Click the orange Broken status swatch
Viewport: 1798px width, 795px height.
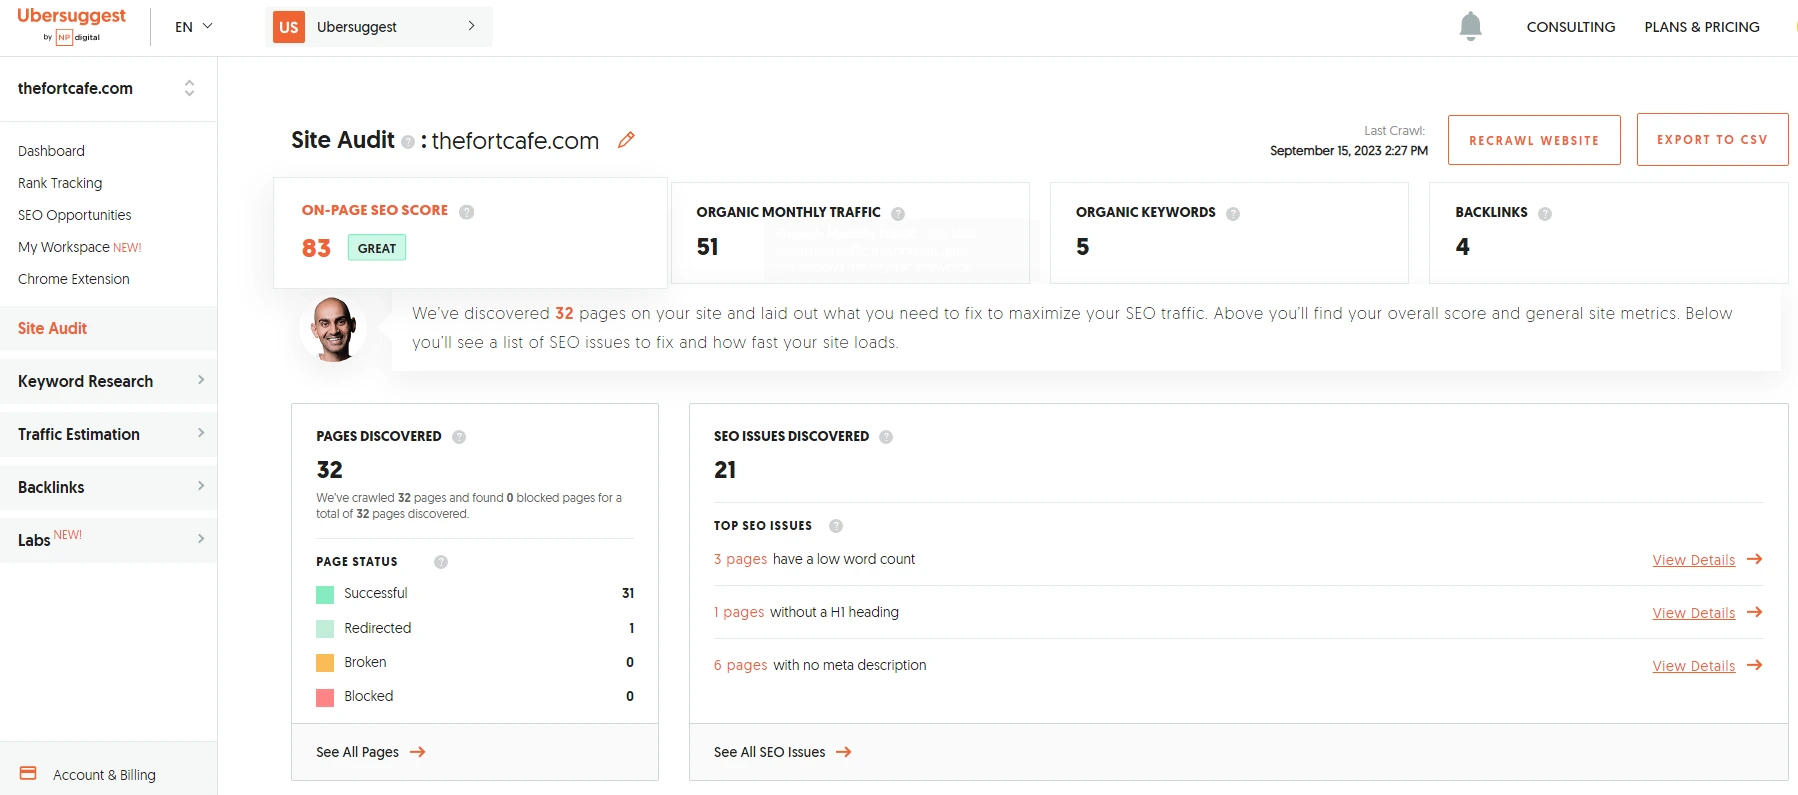point(325,663)
